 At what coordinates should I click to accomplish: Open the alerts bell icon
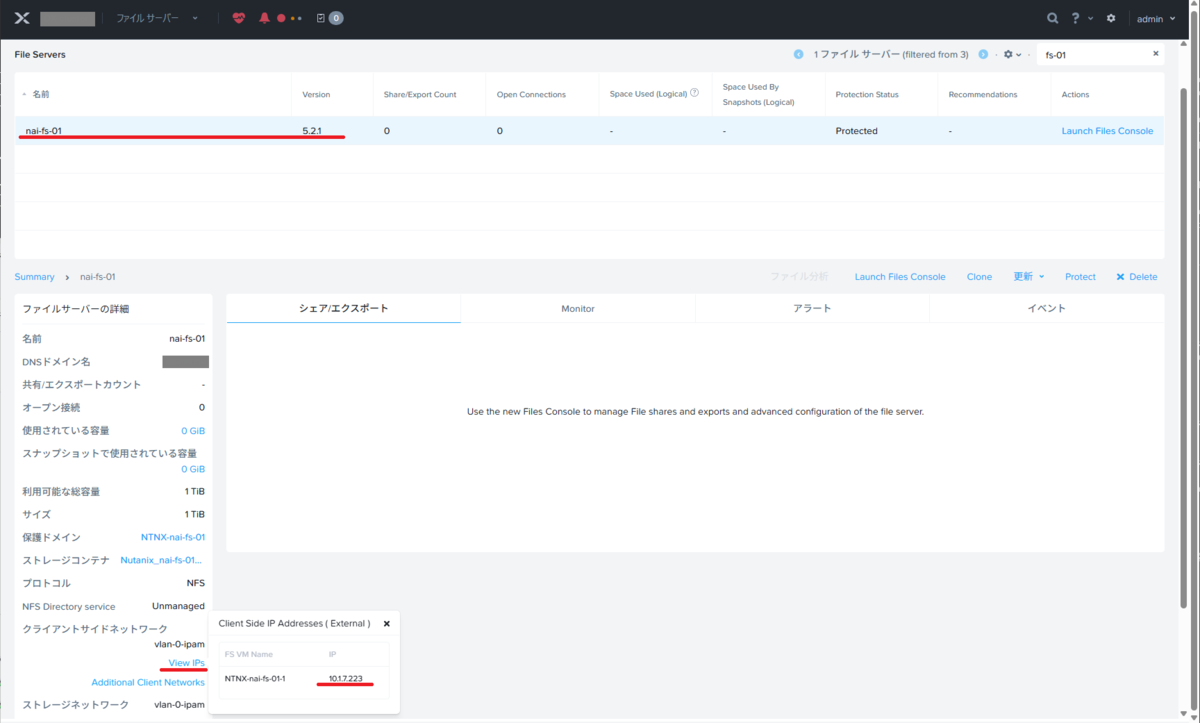click(264, 18)
